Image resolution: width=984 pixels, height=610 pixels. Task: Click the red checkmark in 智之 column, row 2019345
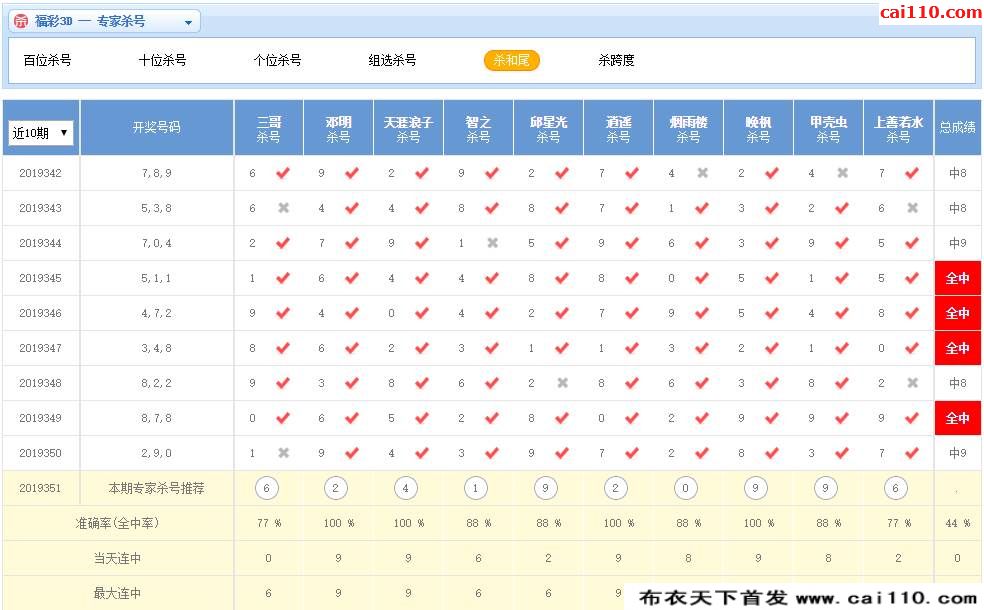492,278
